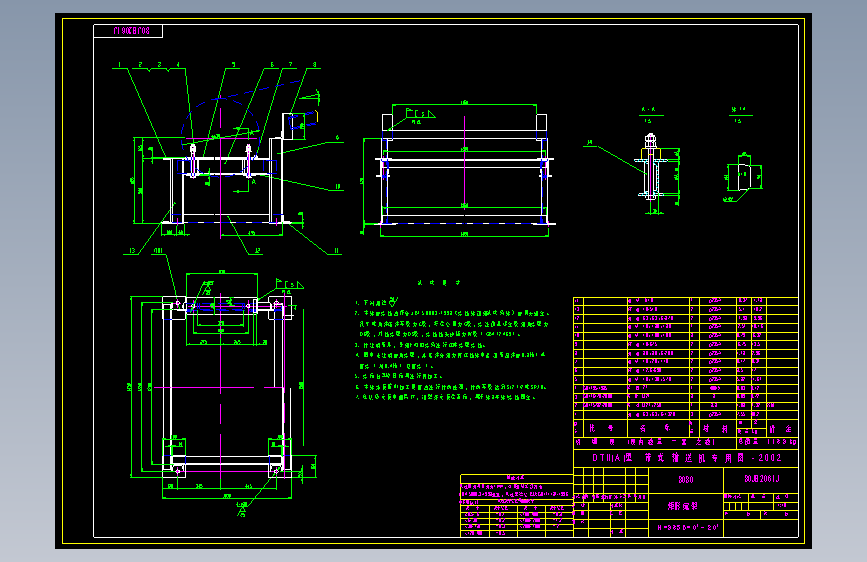This screenshot has height=562, width=867.
Task: Click the technical requirements heading
Action: 438,283
